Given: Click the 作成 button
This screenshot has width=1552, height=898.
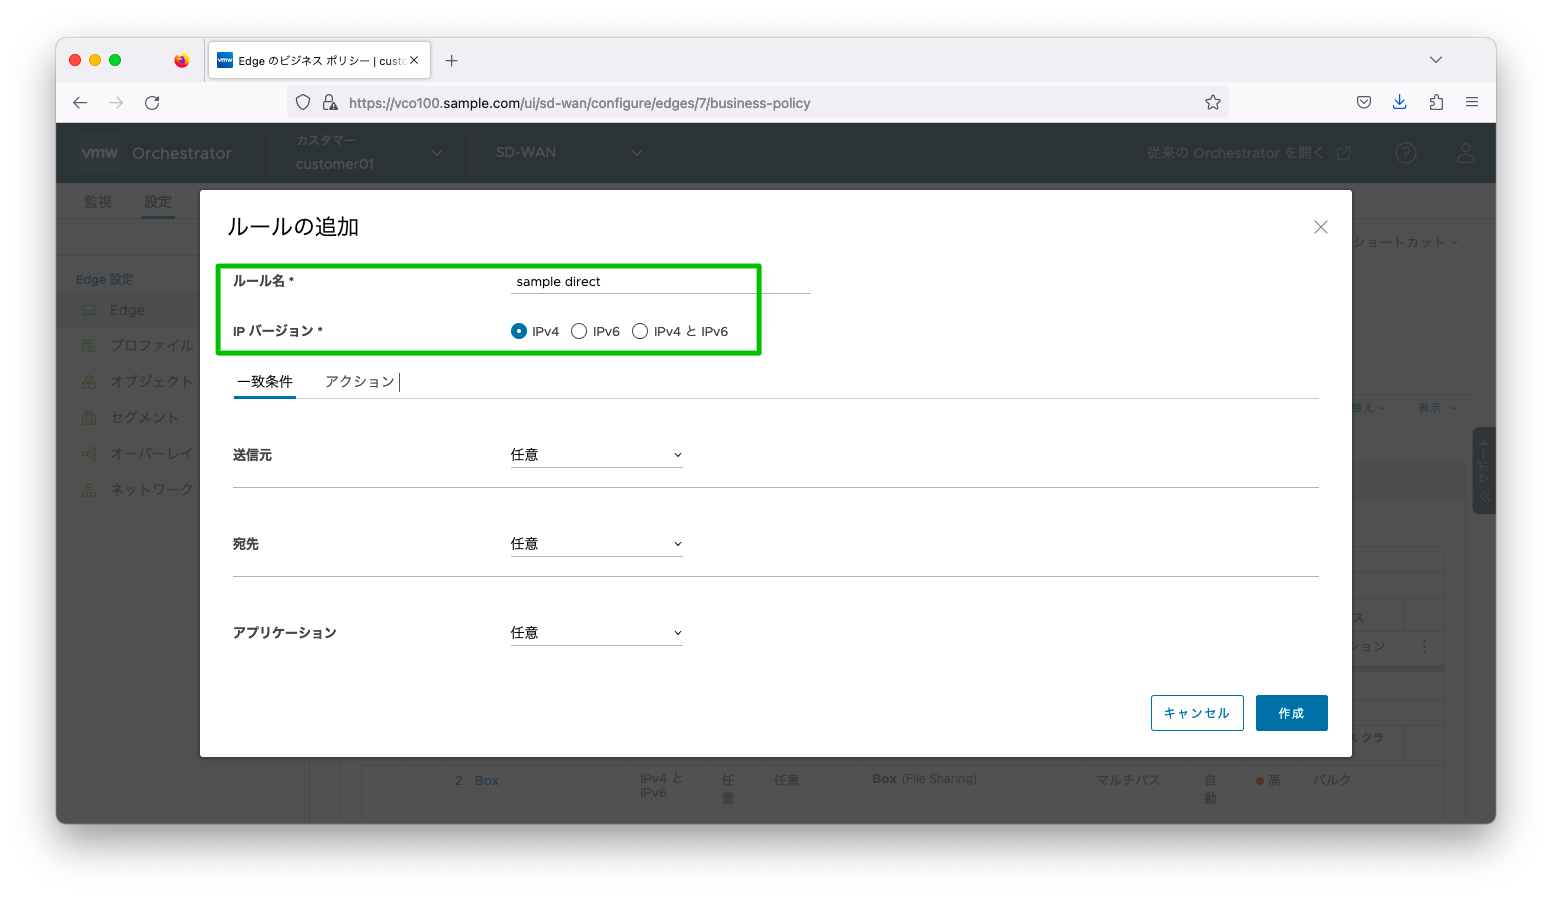Looking at the screenshot, I should point(1291,713).
